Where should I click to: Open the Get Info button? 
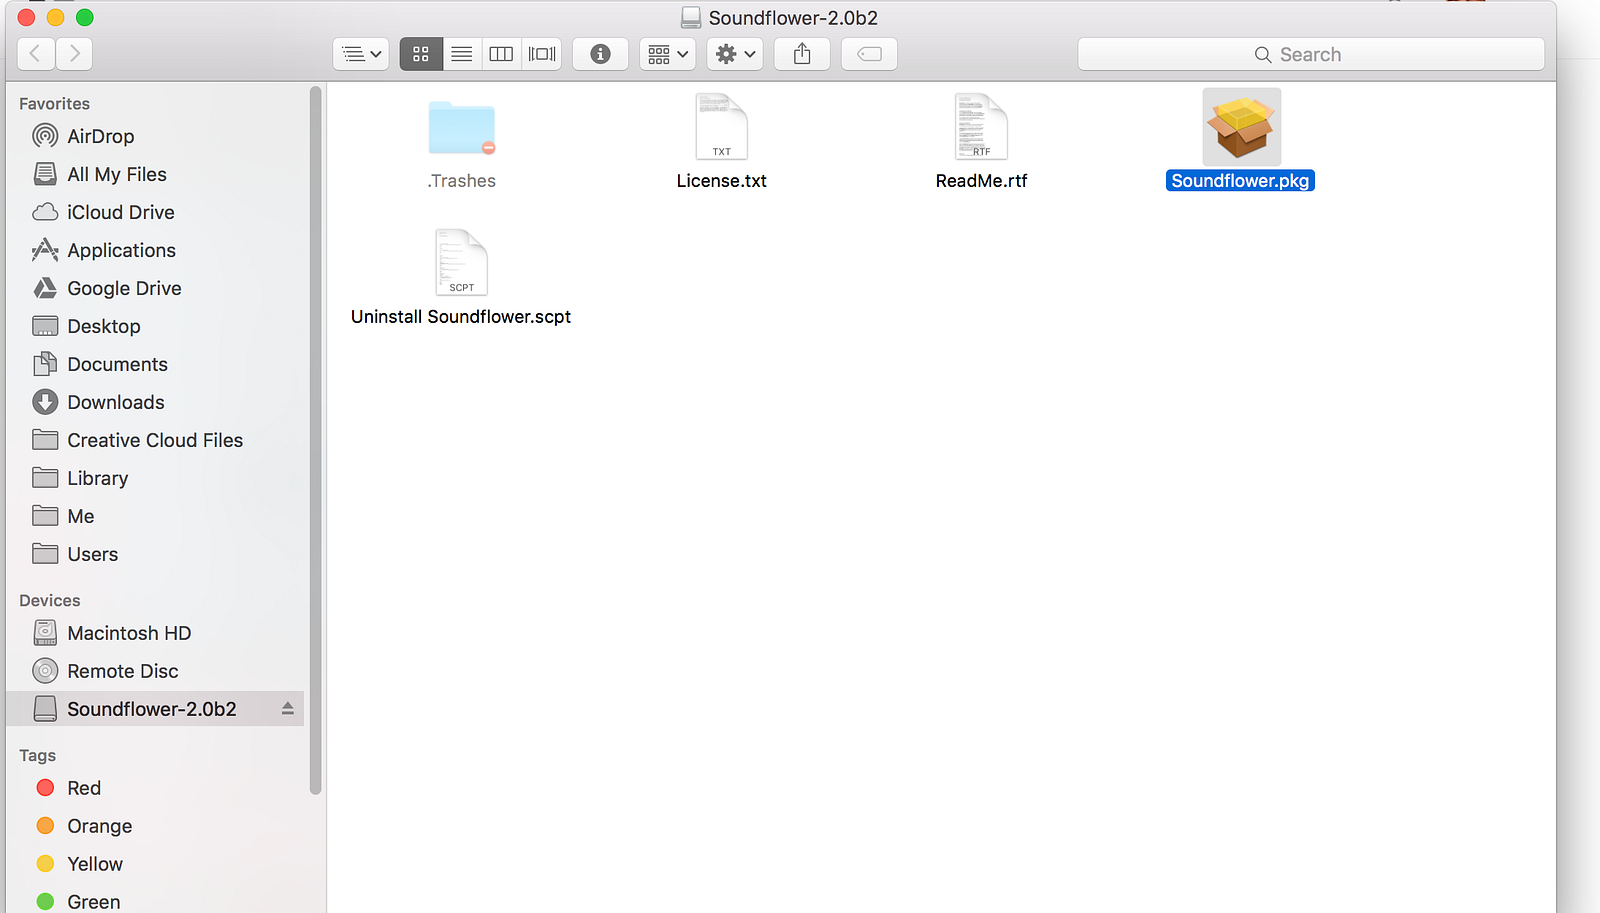pyautogui.click(x=600, y=54)
